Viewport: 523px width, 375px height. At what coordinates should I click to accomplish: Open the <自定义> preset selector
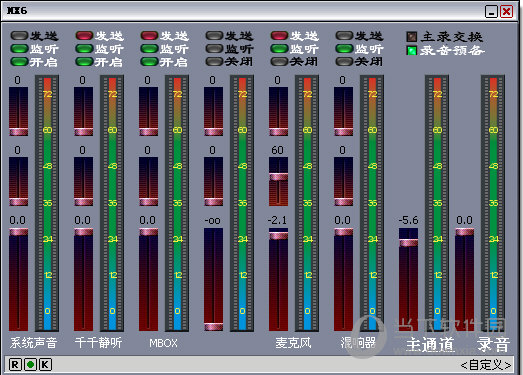[x=486, y=365]
